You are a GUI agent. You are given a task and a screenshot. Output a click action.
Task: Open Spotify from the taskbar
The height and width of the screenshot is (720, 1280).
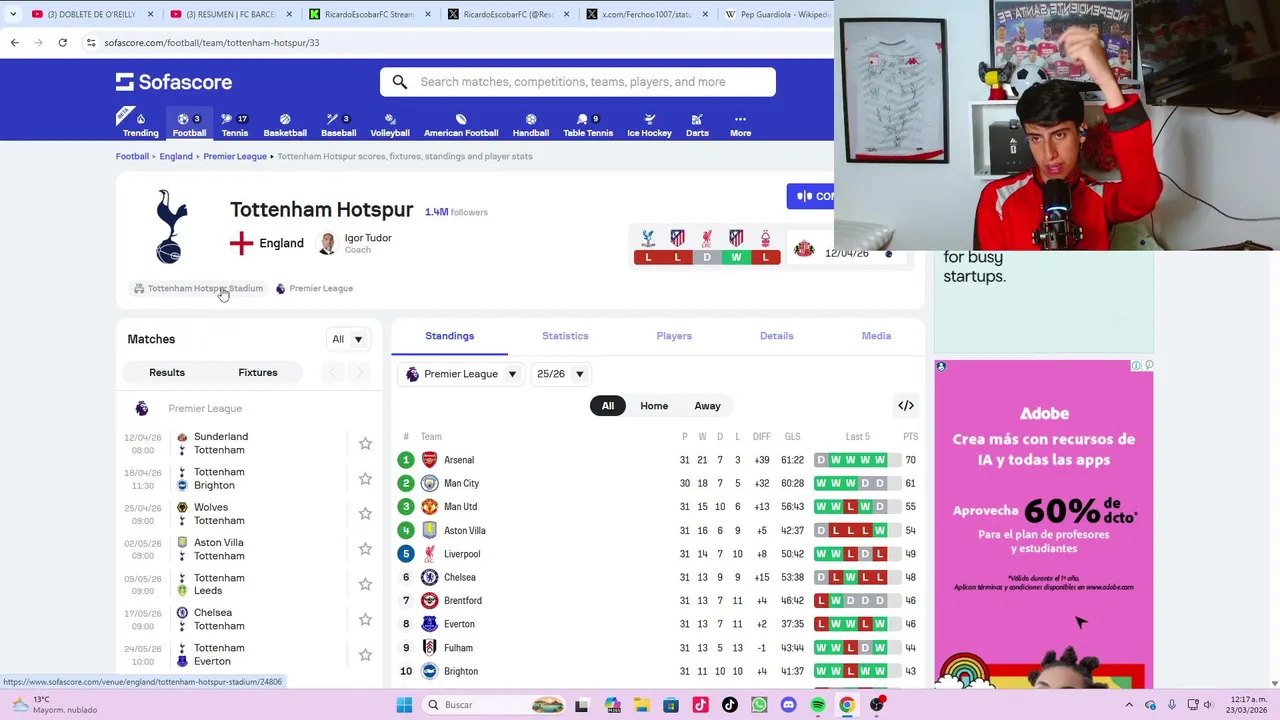point(818,705)
